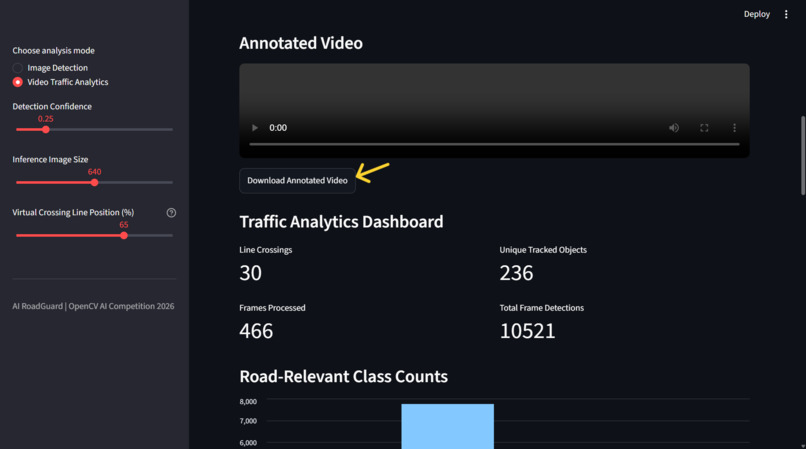Click the Line Crossings metric label
806x449 pixels.
[x=266, y=250]
